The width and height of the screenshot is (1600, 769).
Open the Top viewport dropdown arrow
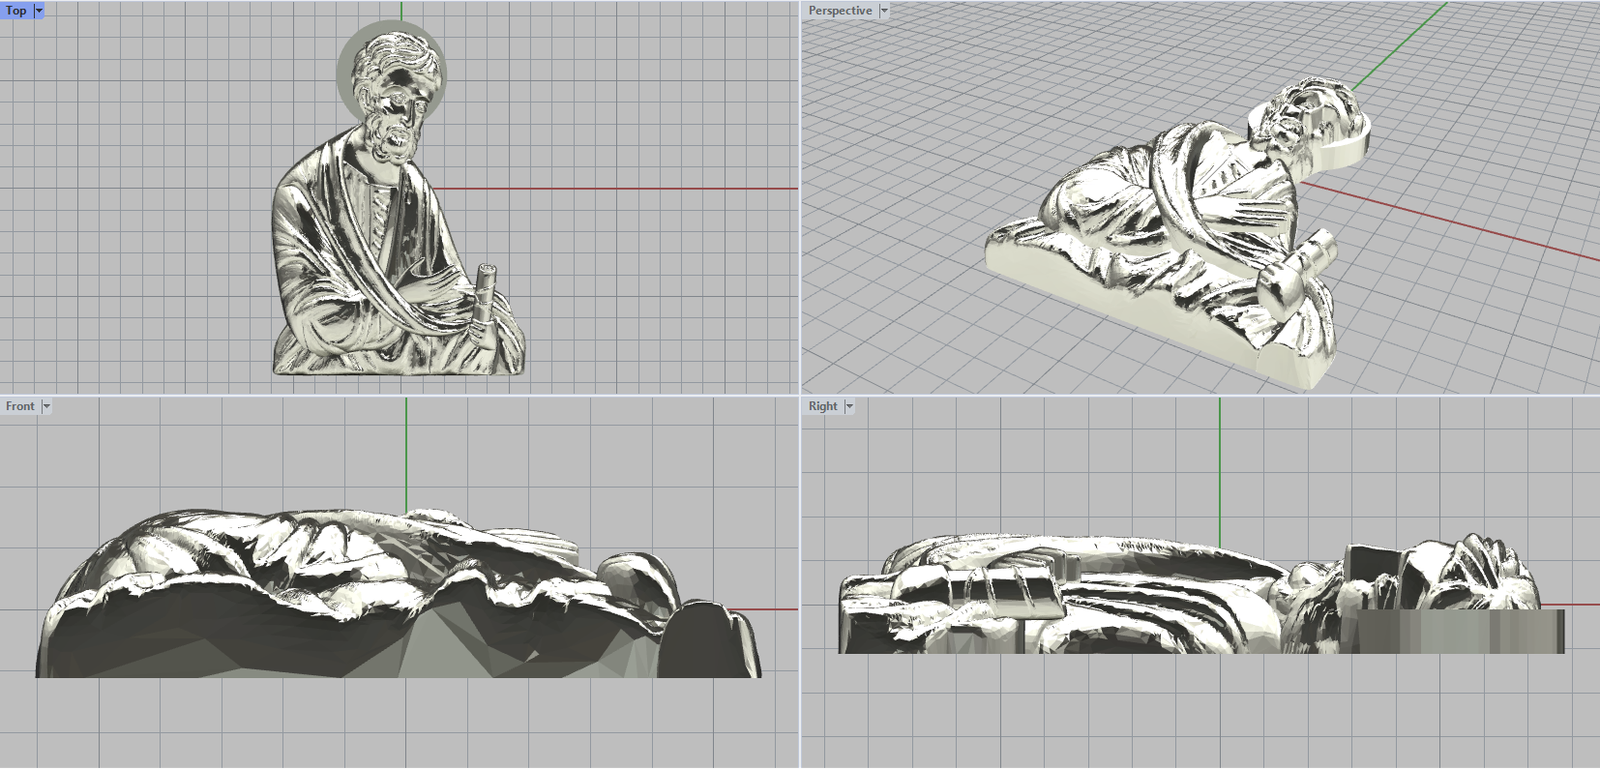(39, 10)
